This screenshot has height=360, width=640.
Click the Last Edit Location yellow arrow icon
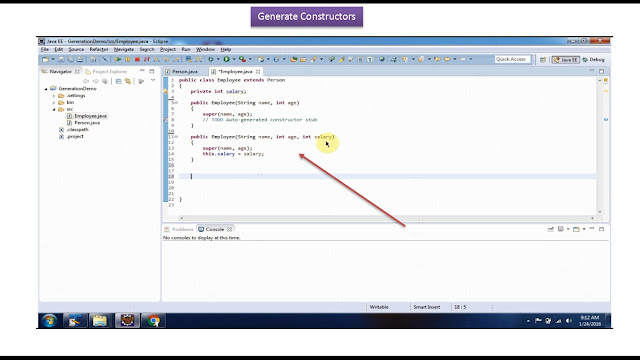[x=438, y=60]
